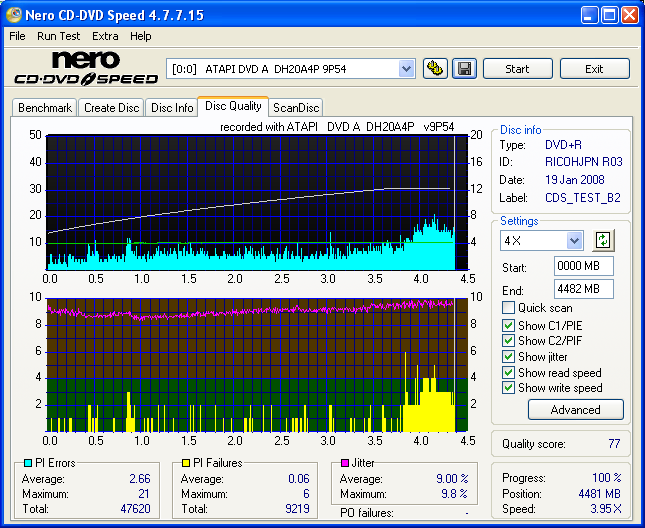The image size is (645, 528).
Task: Expand the drive selection dropdown
Action: [406, 69]
